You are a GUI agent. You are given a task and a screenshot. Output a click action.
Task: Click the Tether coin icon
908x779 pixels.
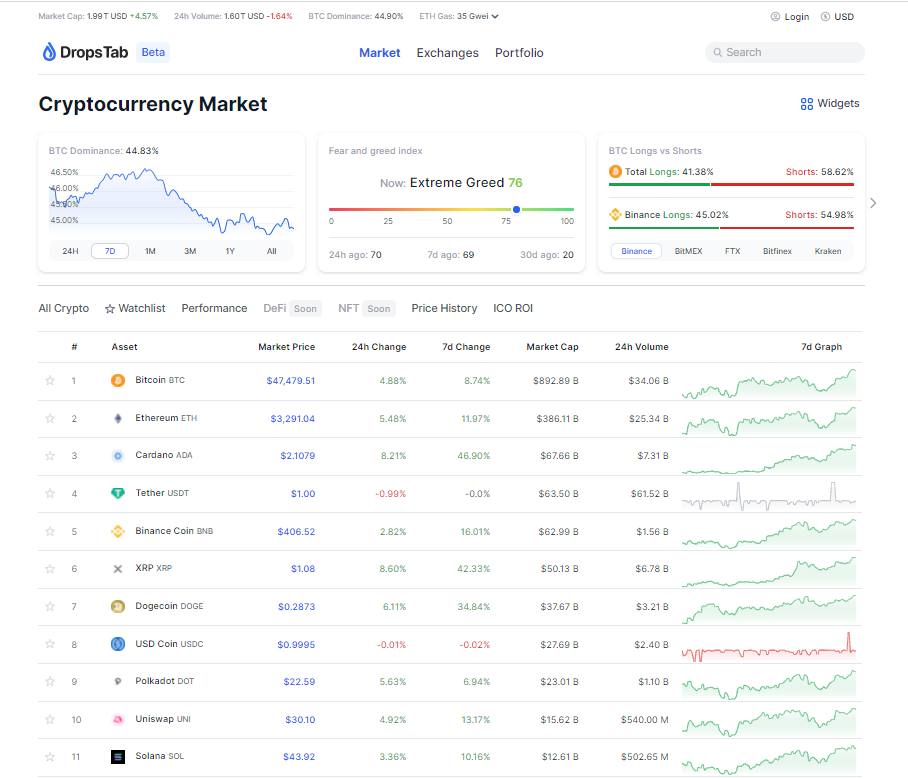[118, 493]
